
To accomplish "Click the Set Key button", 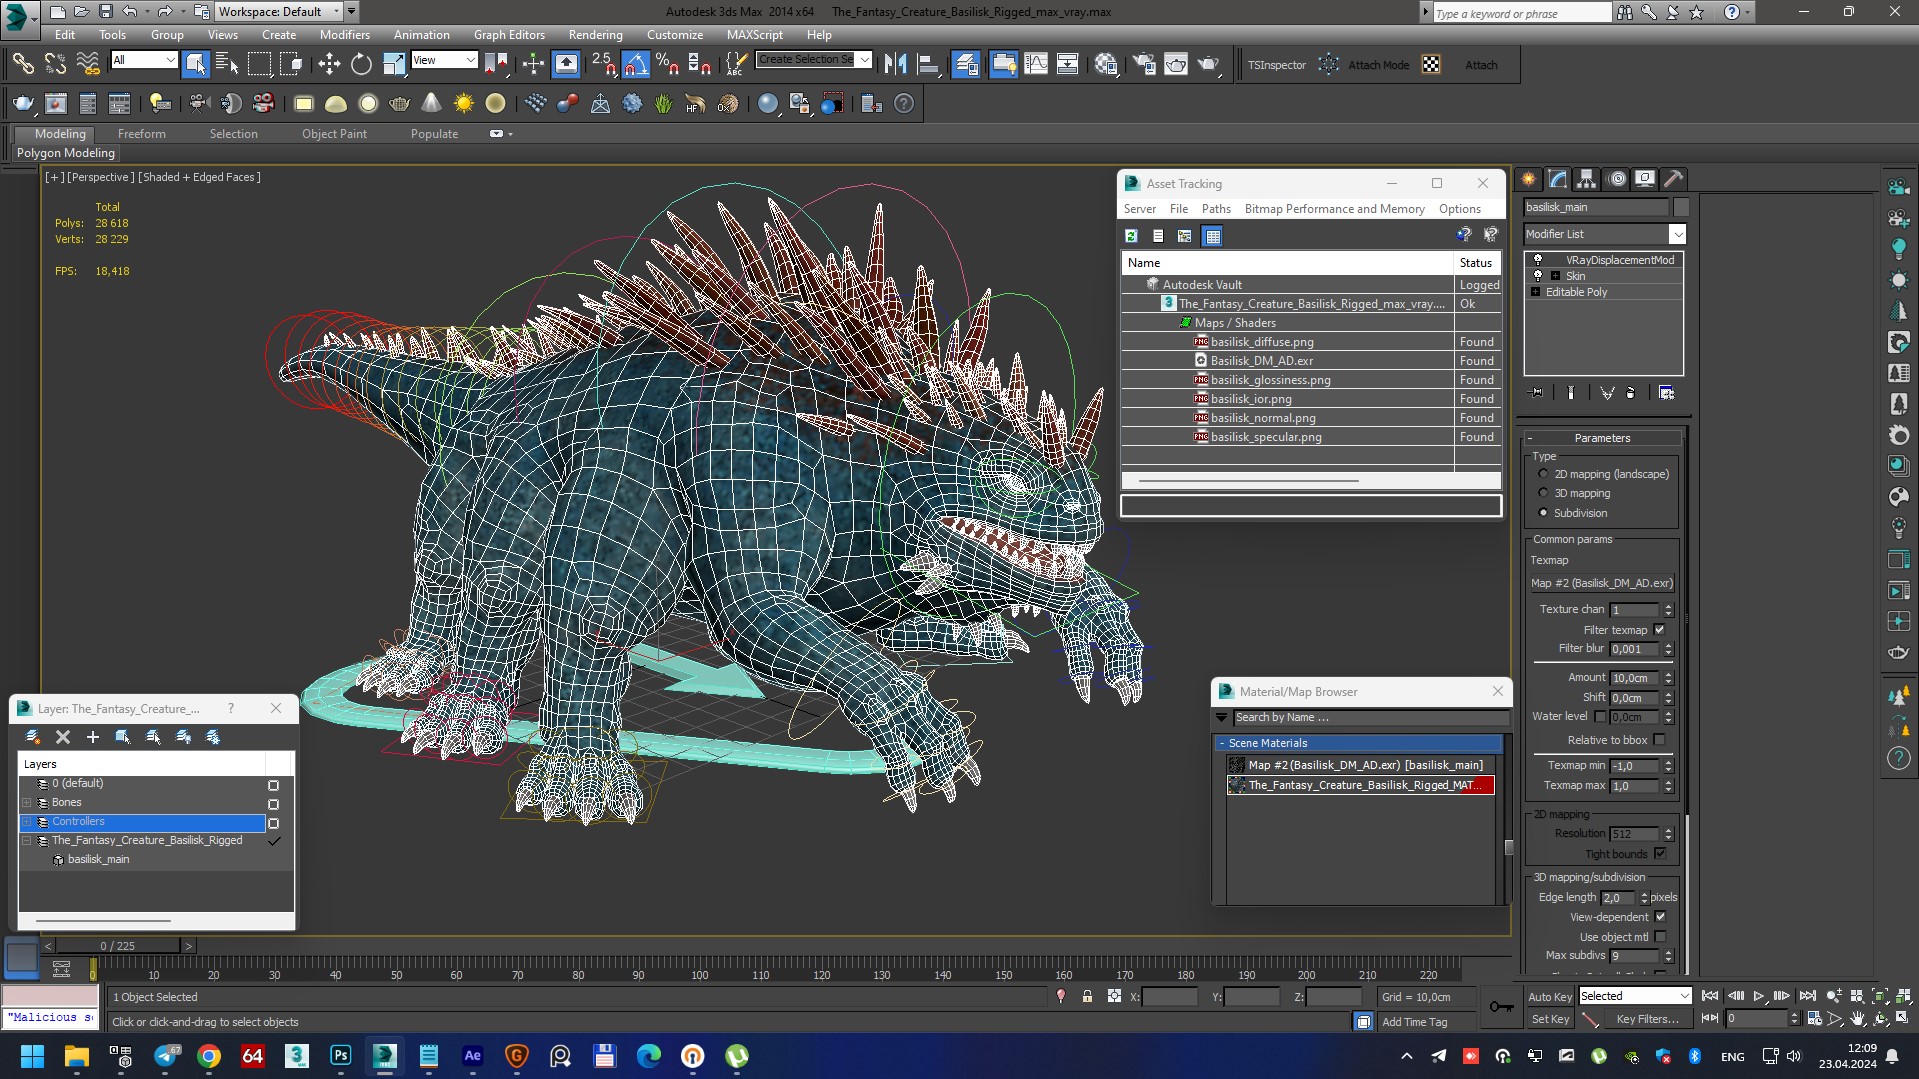I will click(1549, 1019).
